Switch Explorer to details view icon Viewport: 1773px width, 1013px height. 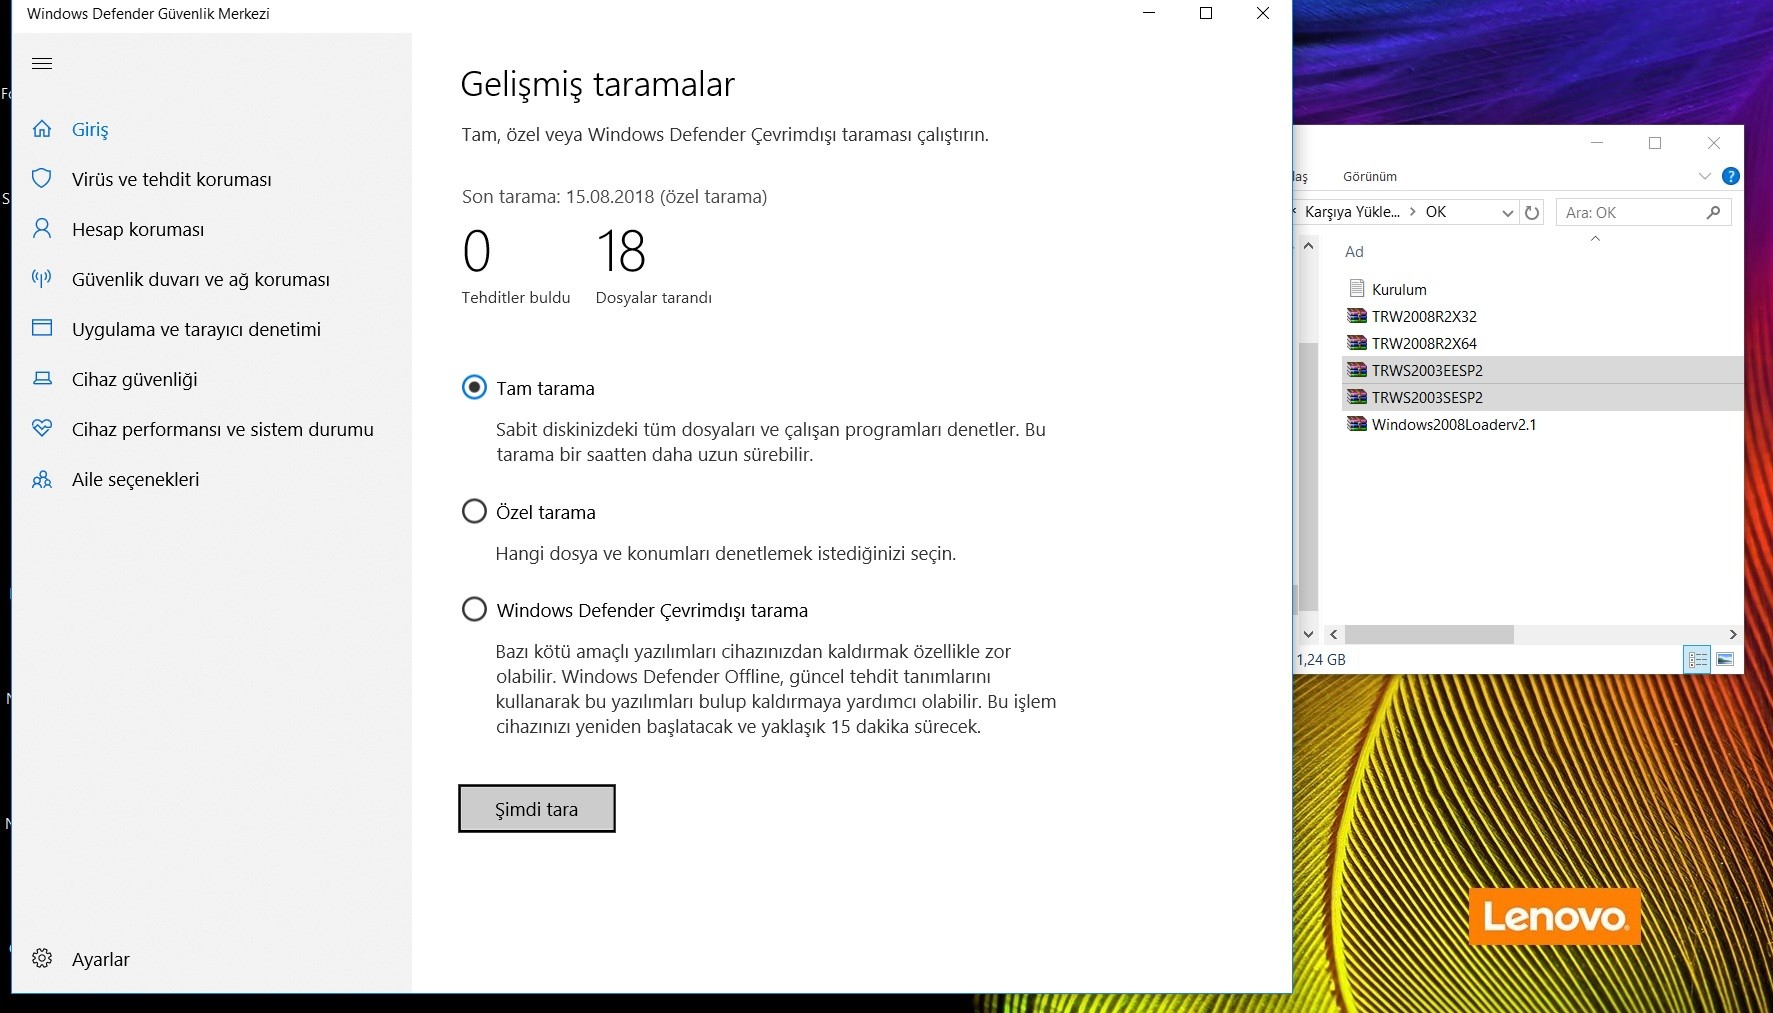(x=1697, y=659)
